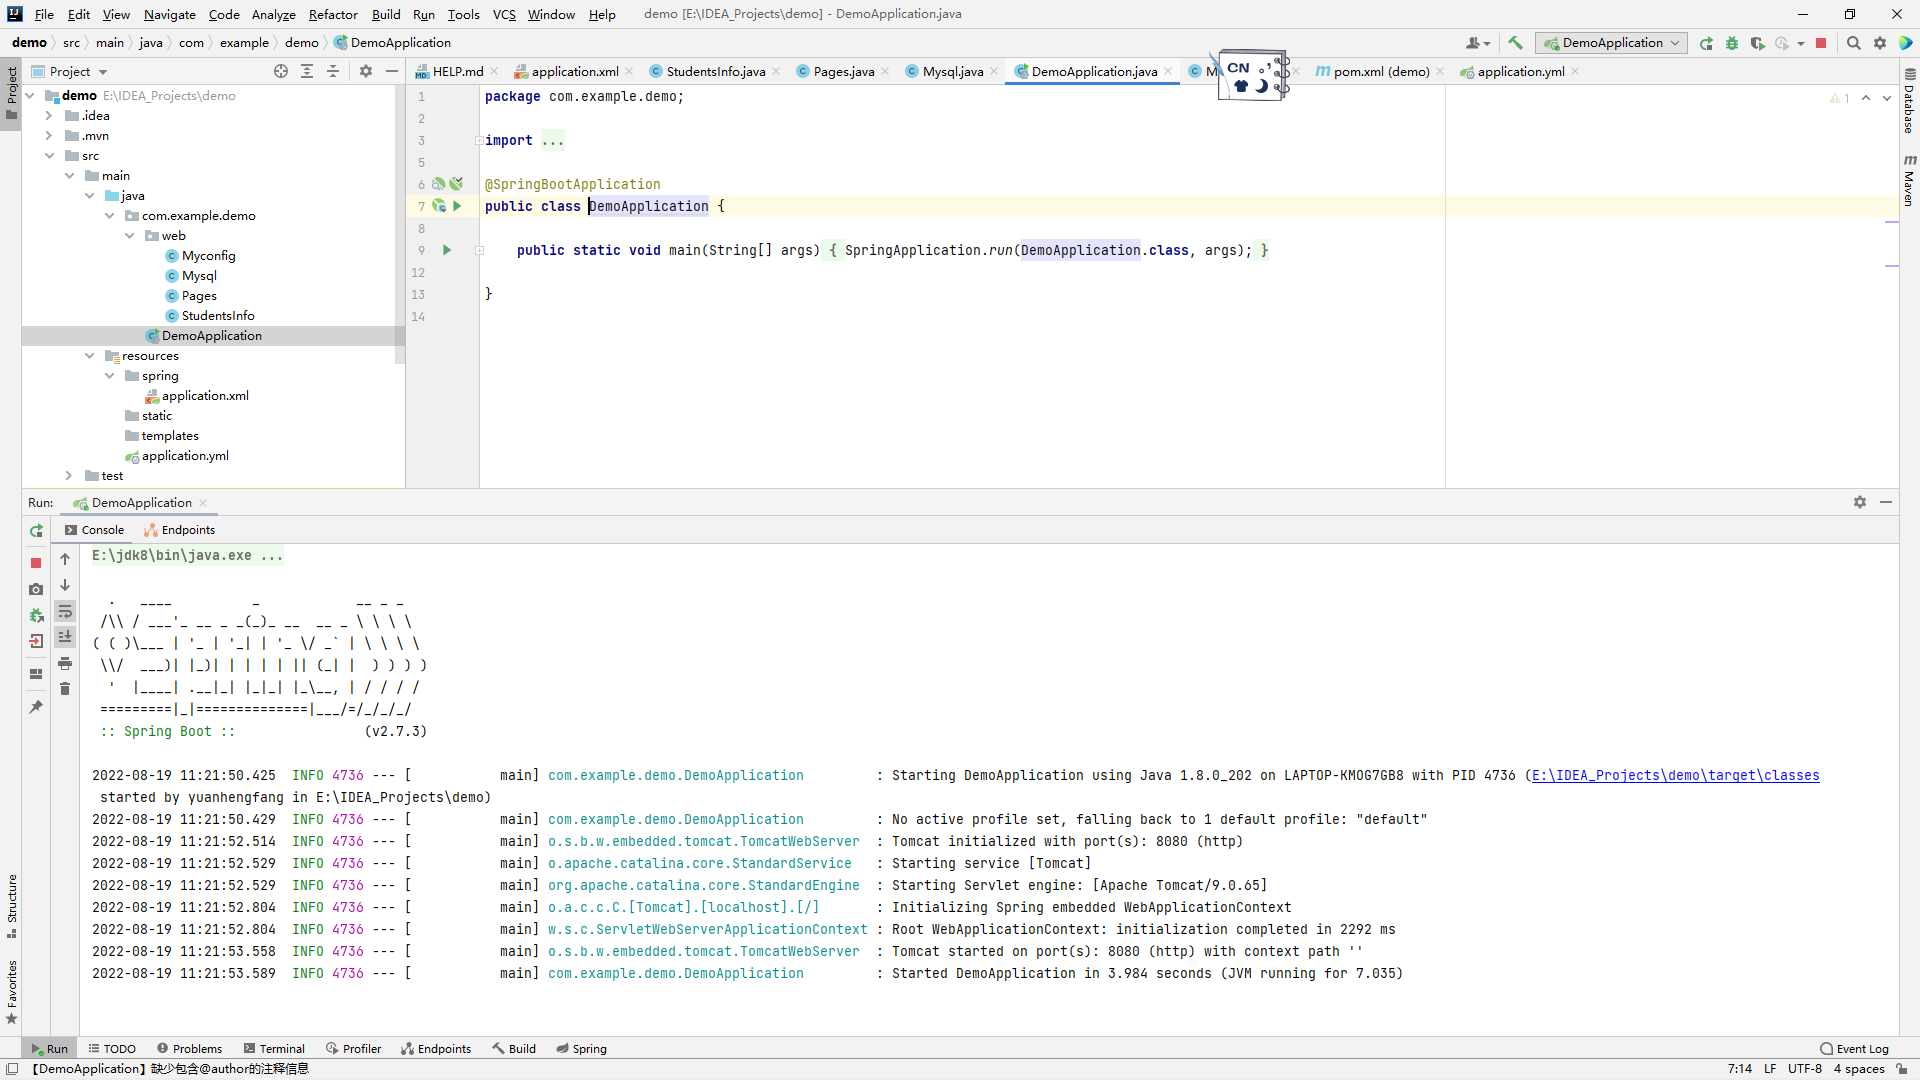Open the Navigate menu
1920x1080 pixels.
pos(169,14)
